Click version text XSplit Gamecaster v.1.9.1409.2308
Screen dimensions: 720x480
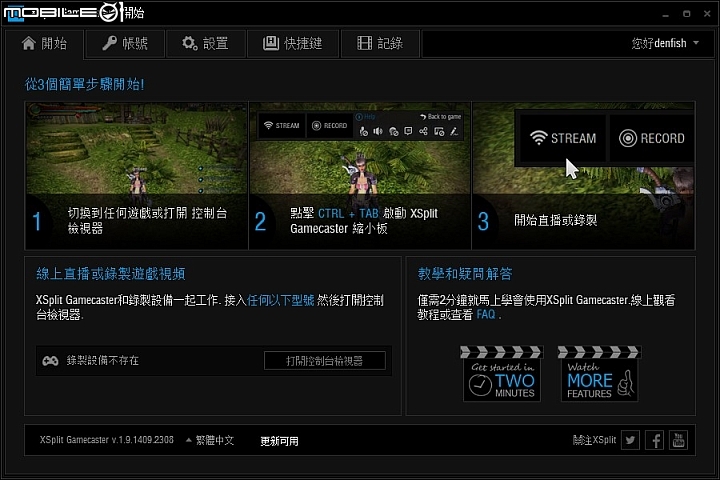coord(107,440)
